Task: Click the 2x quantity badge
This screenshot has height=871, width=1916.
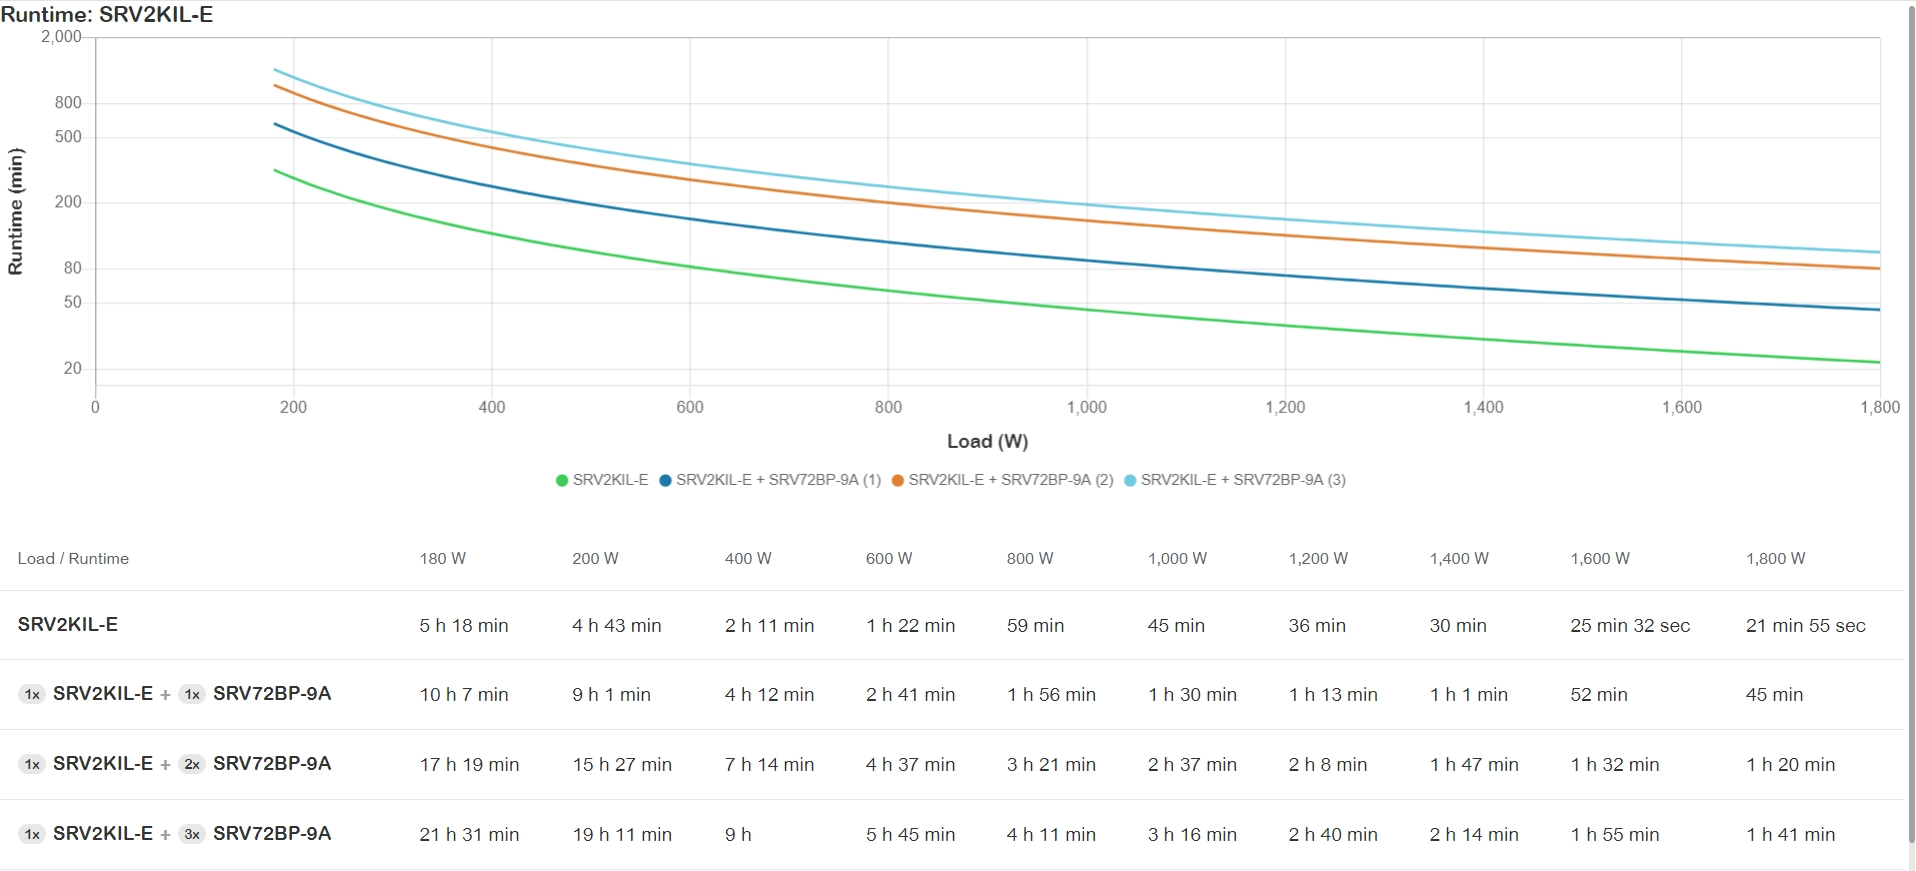Action: [192, 764]
